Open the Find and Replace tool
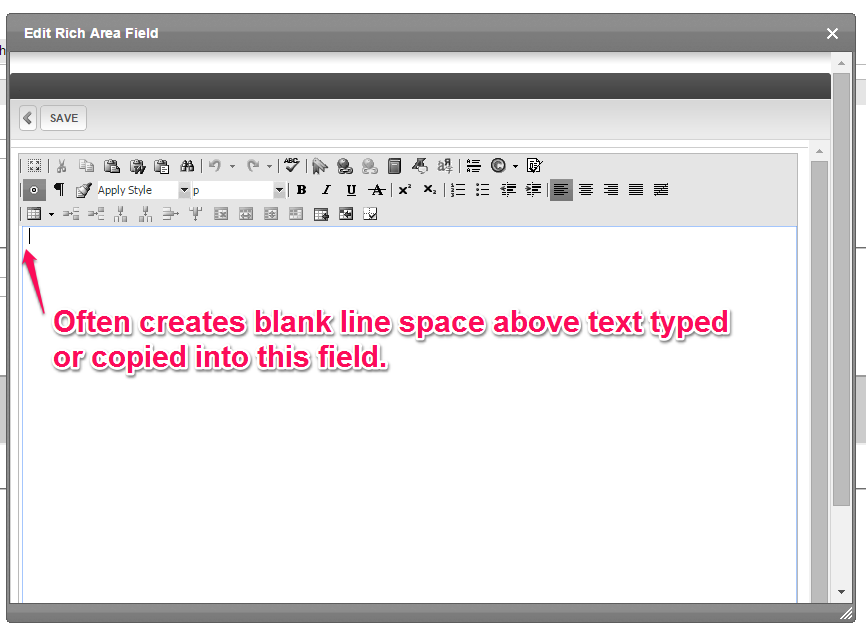The height and width of the screenshot is (633, 866). (187, 165)
